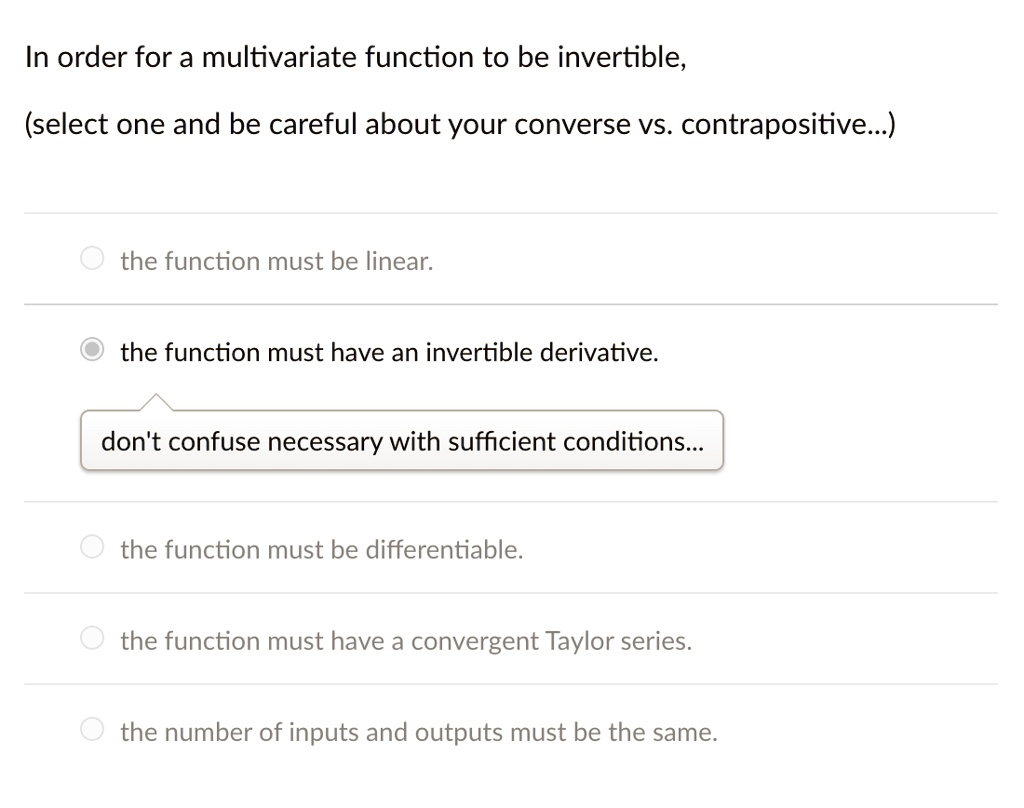Click the text "the function must have an invertible derivative."
Viewport: 1024px width, 808px height.
pos(389,353)
